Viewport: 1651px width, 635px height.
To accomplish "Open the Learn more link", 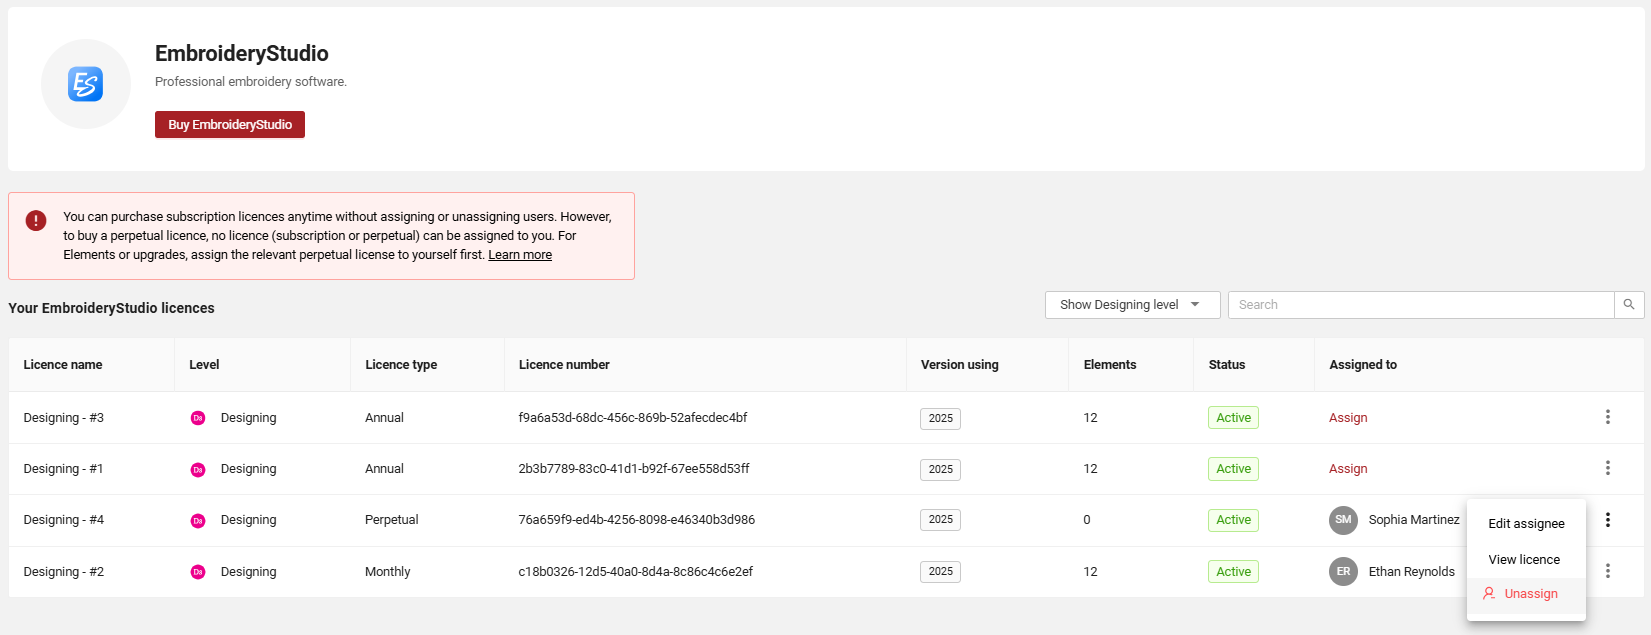I will coord(520,255).
